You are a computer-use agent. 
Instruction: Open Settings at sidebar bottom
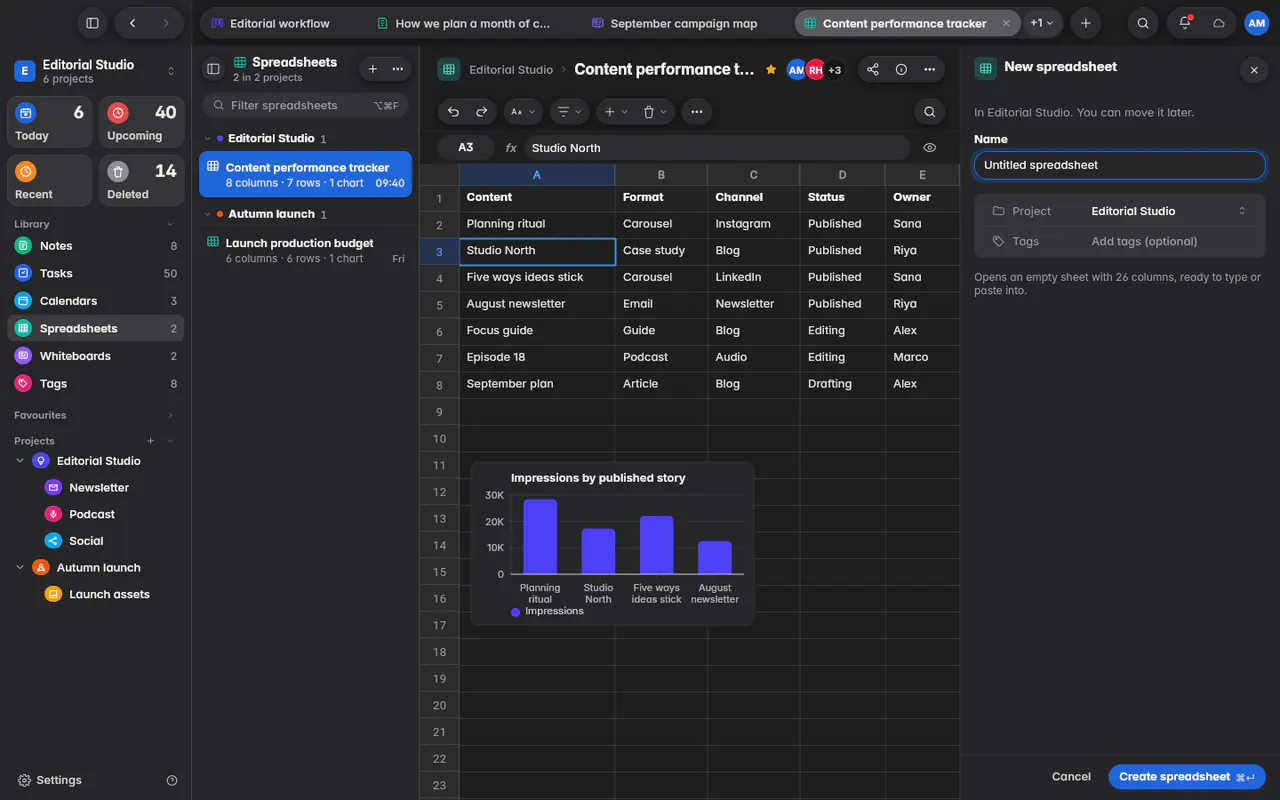[49, 780]
